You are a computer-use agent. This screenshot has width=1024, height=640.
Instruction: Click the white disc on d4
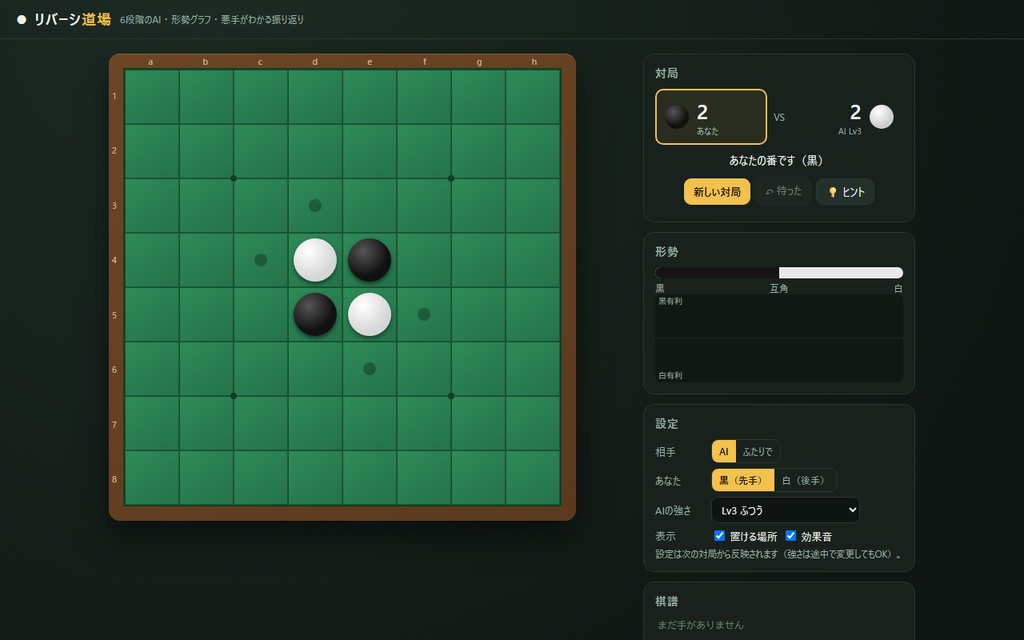315,260
